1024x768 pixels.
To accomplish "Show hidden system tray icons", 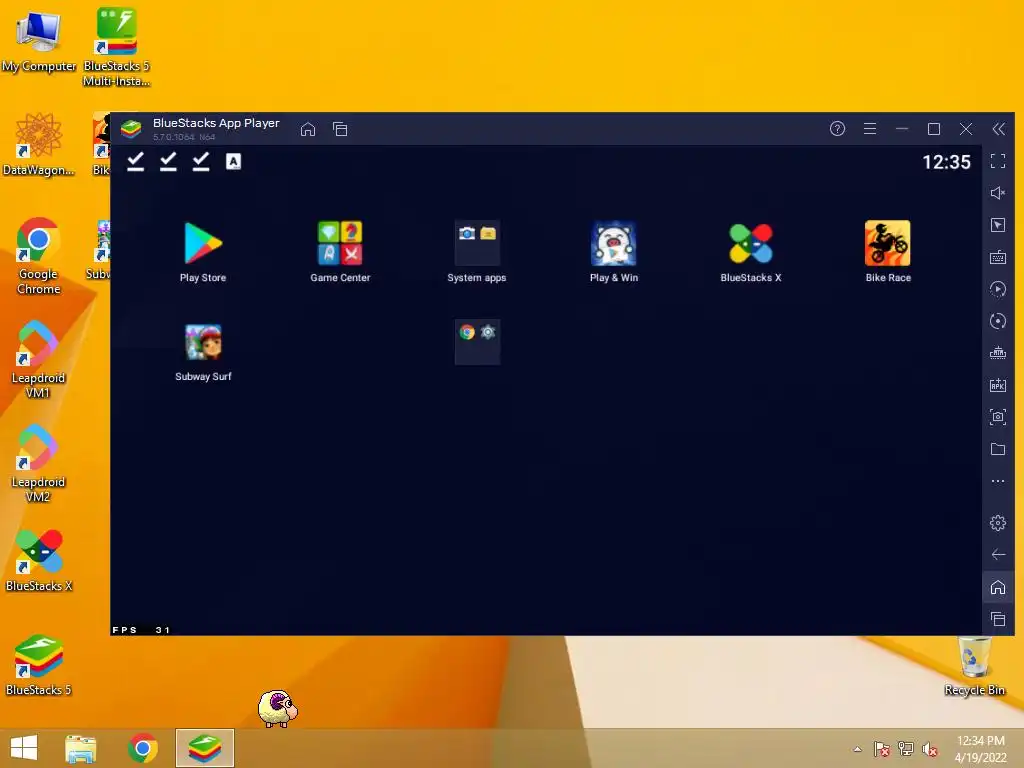I will pos(857,749).
